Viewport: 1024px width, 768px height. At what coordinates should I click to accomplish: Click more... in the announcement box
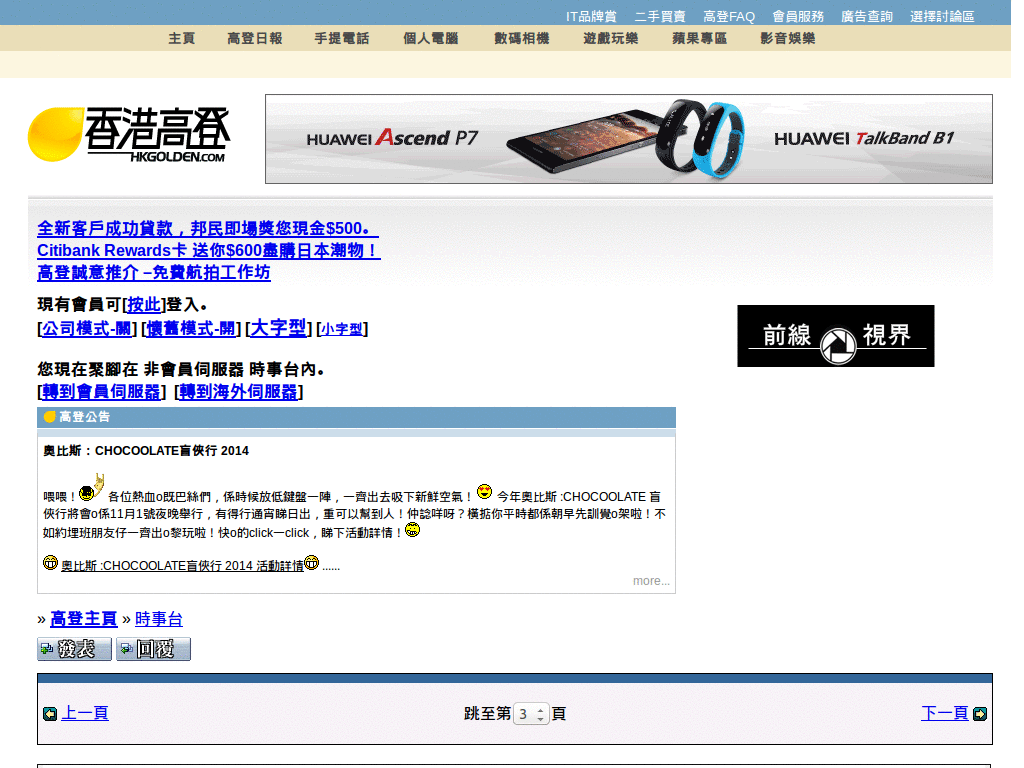651,581
